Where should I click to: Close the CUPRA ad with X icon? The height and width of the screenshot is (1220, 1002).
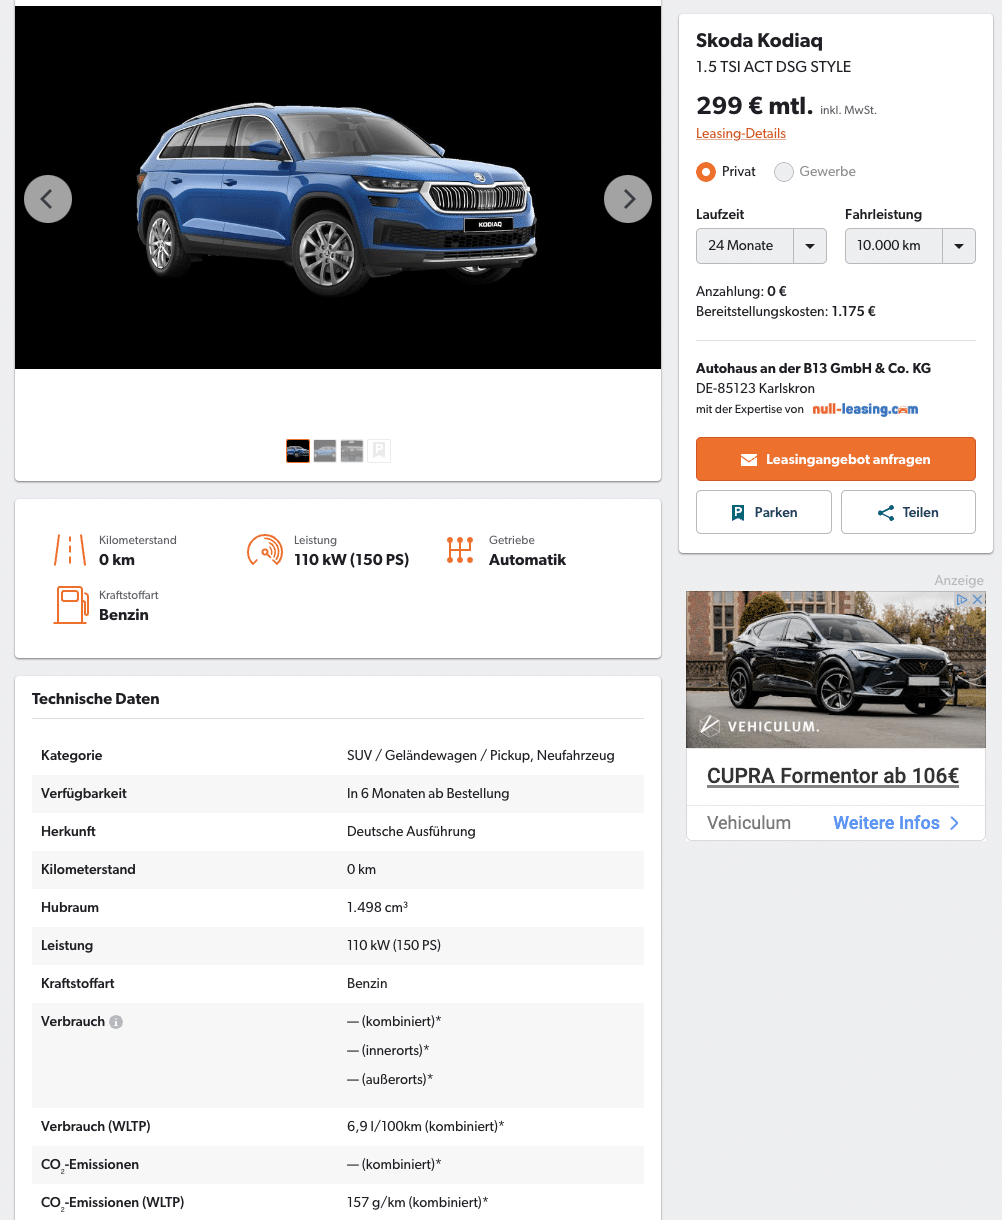pyautogui.click(x=978, y=599)
